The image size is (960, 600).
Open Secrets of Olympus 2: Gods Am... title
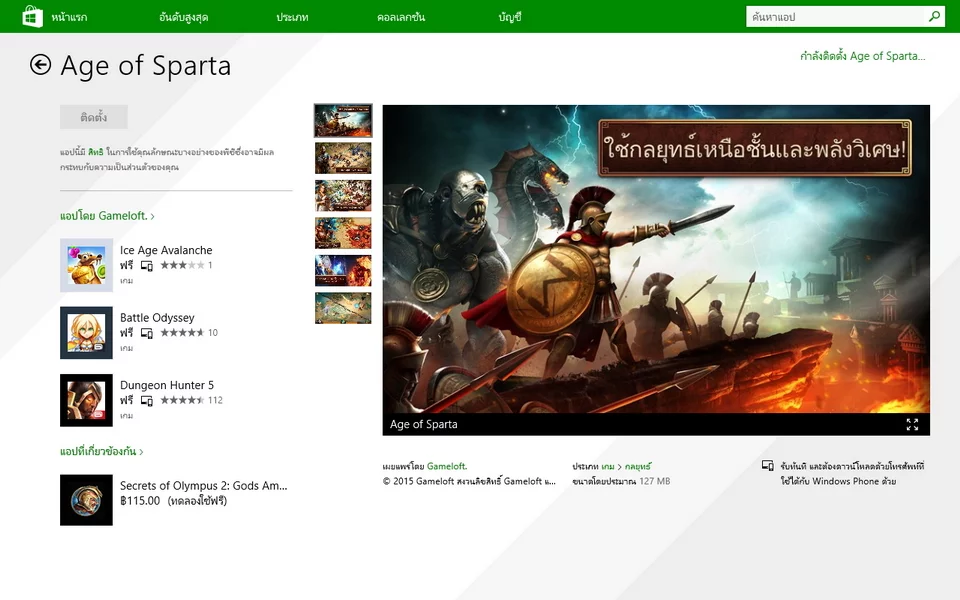coord(203,486)
